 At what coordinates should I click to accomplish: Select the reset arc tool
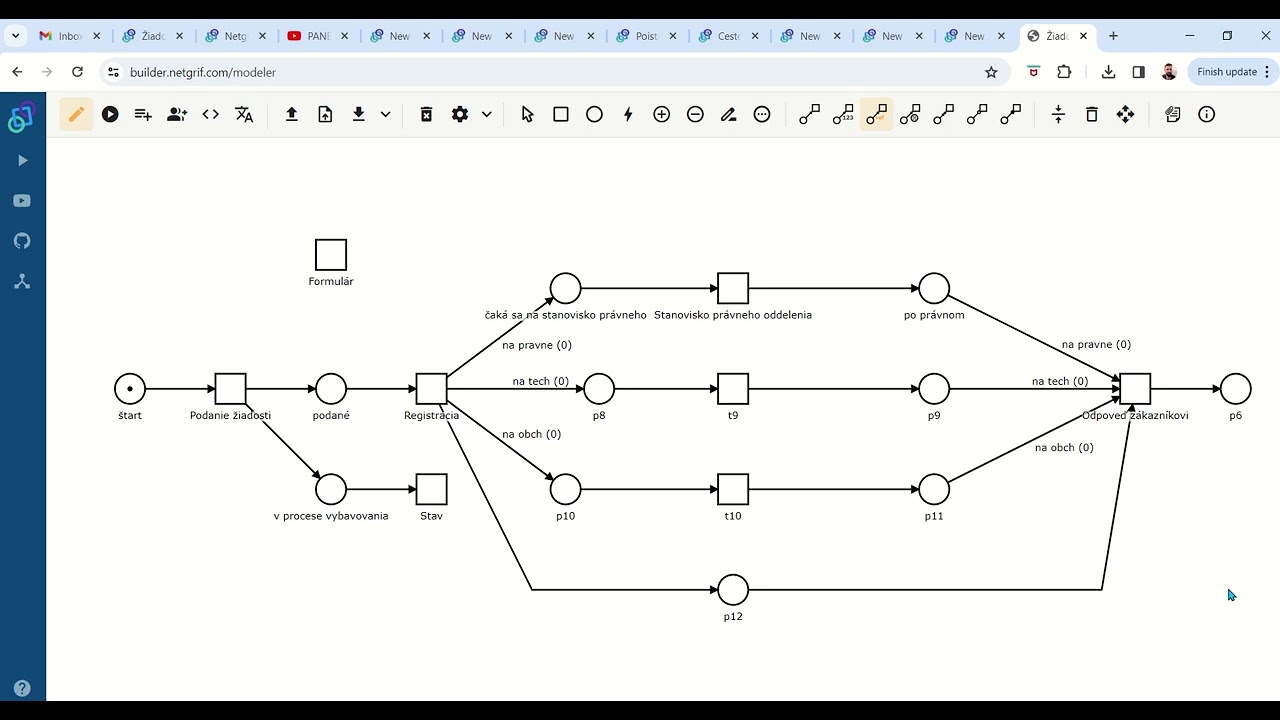910,115
